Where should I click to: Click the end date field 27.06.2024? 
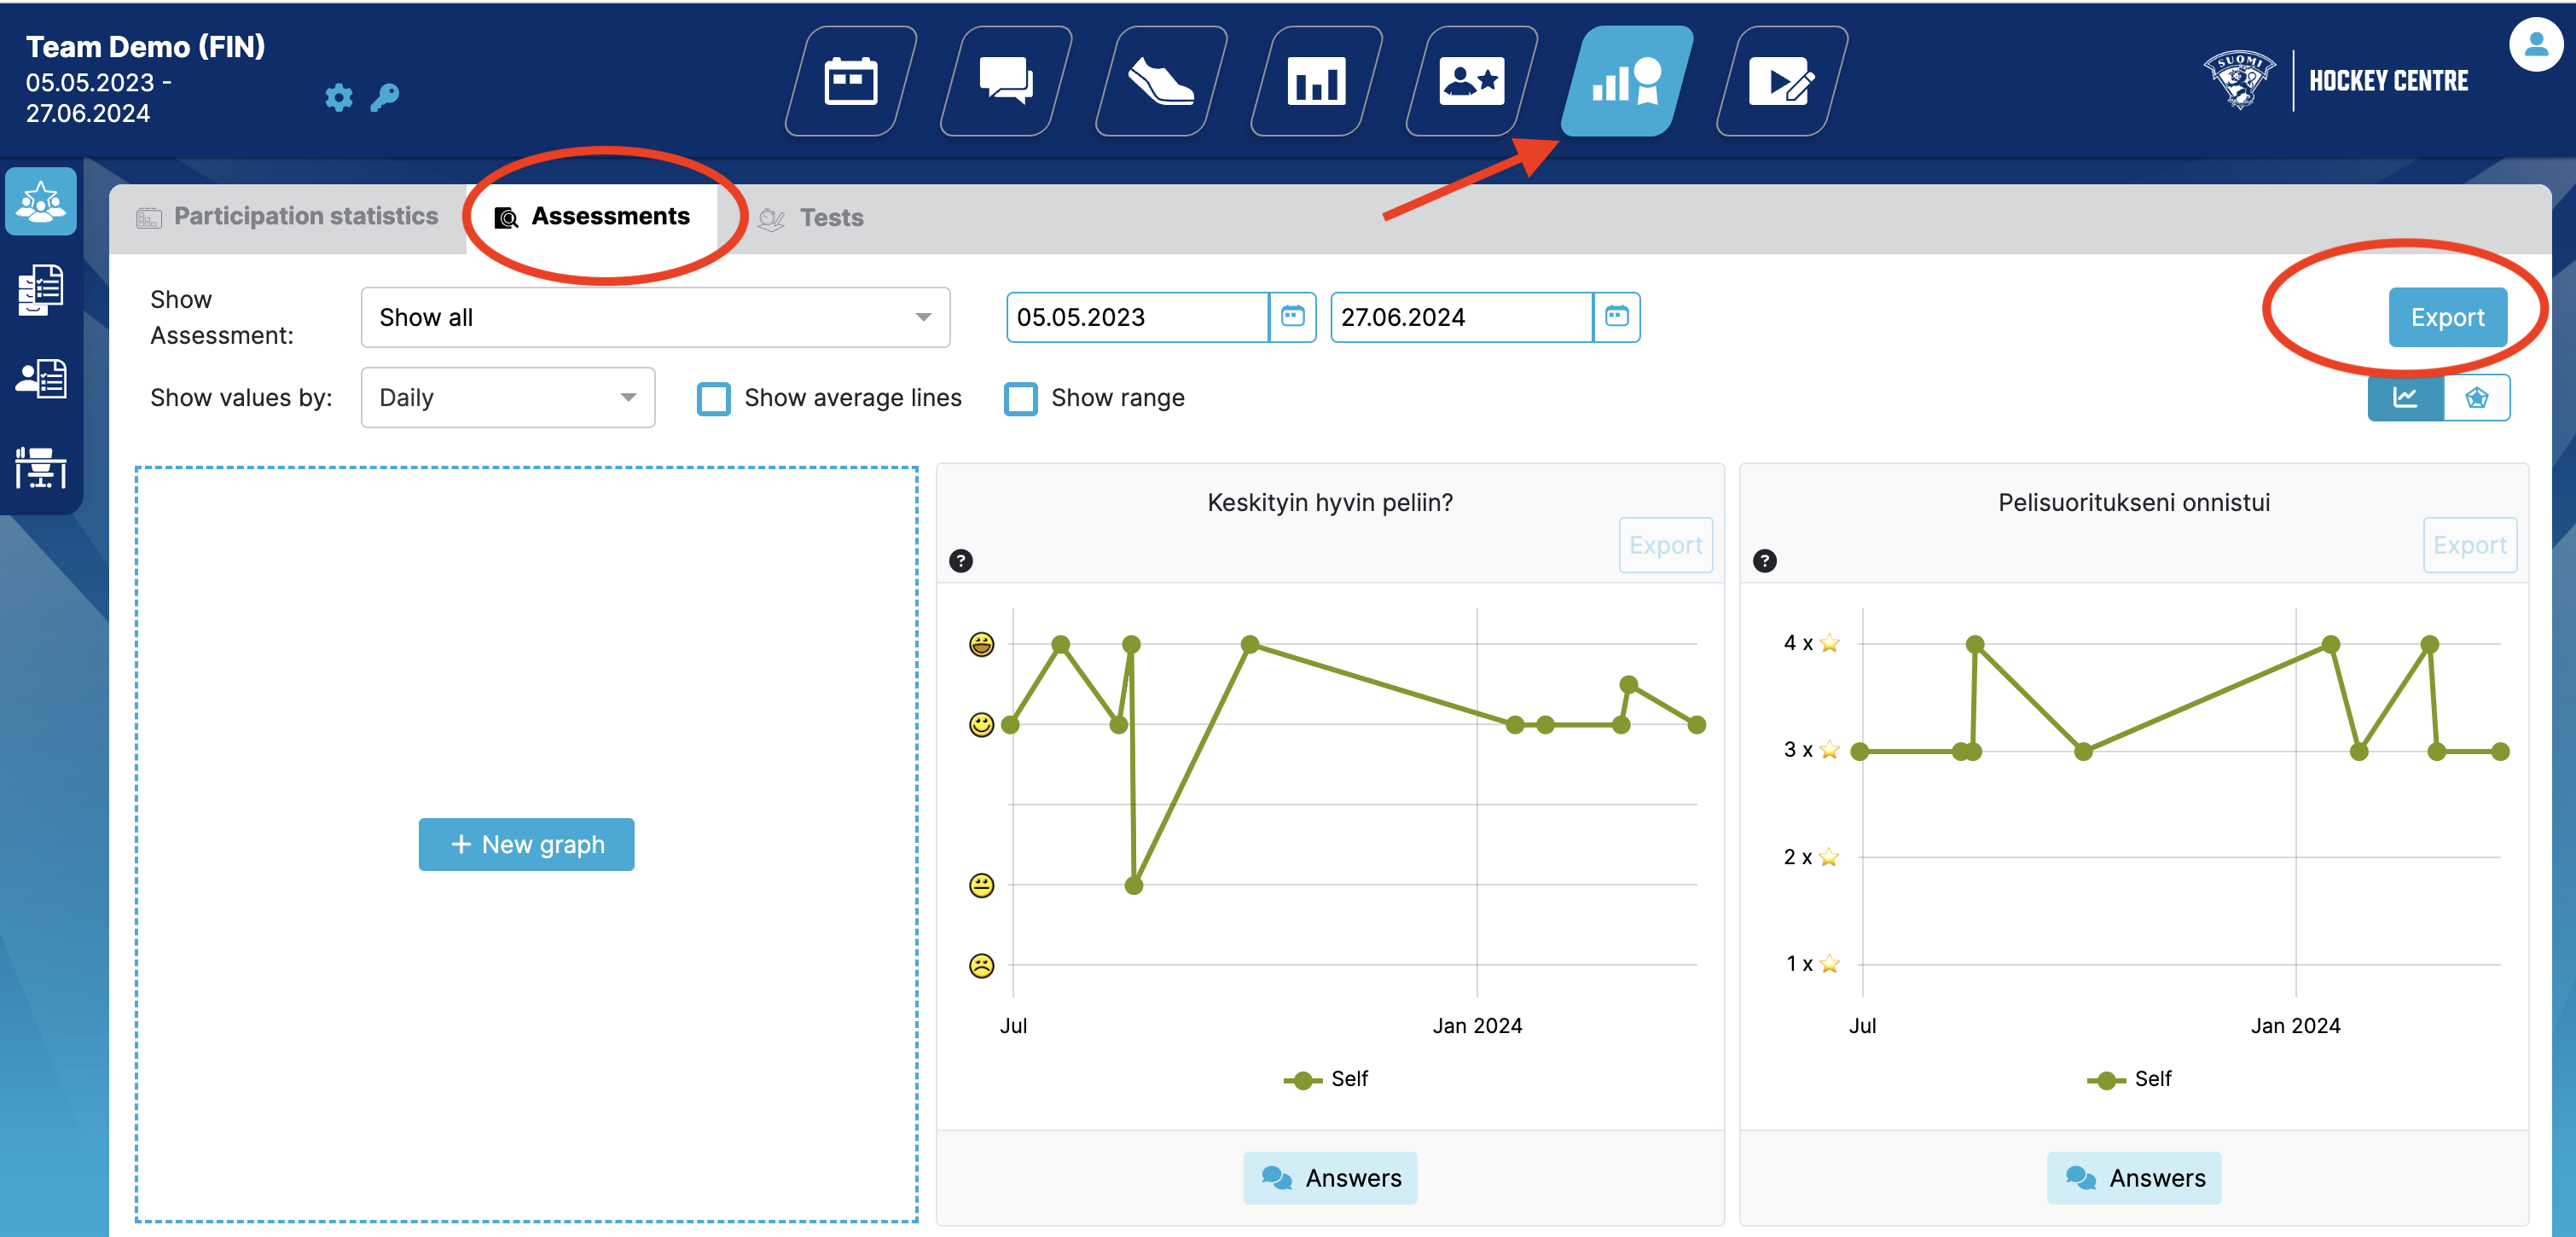point(1461,317)
